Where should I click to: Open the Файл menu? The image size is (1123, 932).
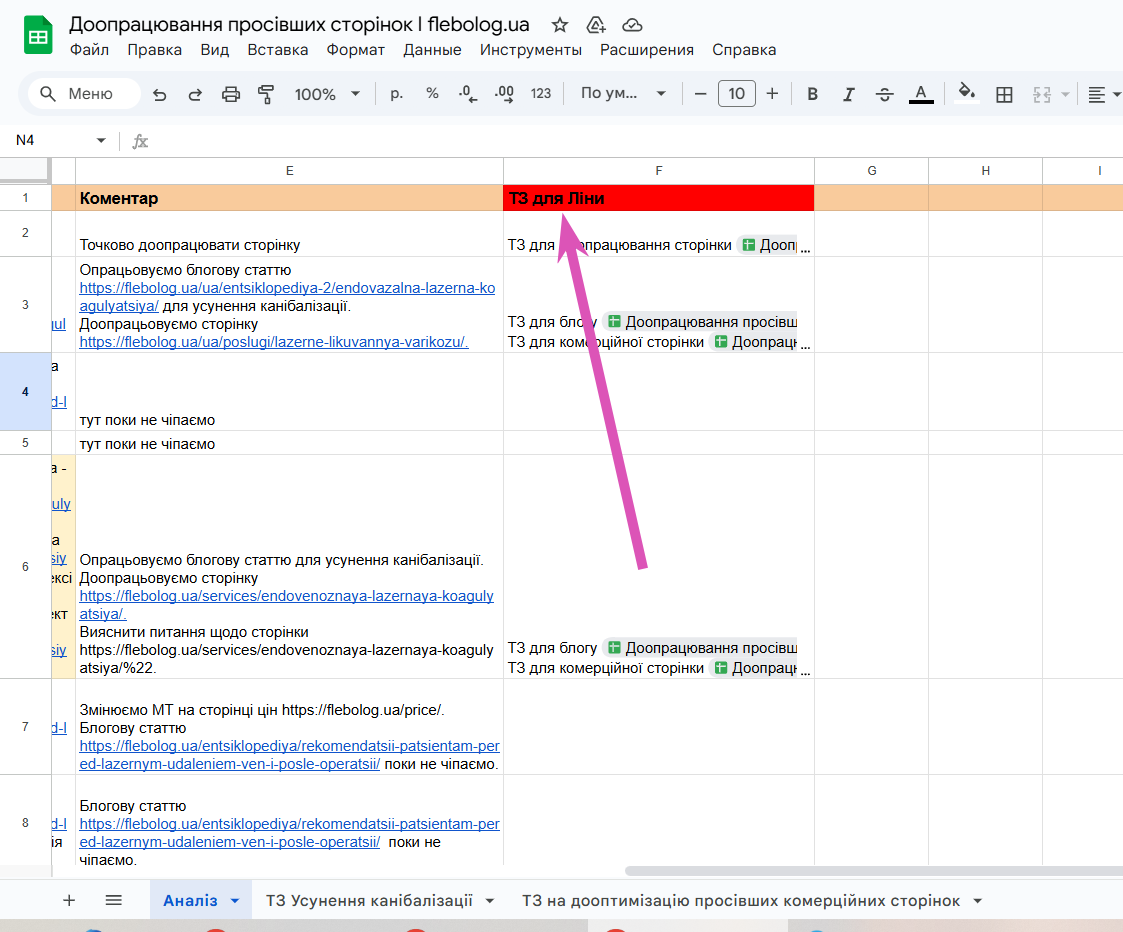point(90,50)
